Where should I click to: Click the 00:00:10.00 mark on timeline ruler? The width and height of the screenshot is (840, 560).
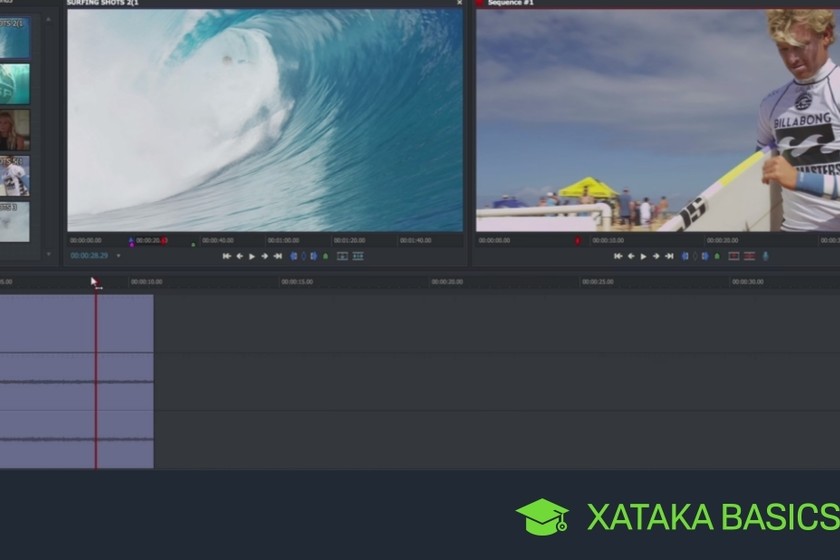point(146,282)
